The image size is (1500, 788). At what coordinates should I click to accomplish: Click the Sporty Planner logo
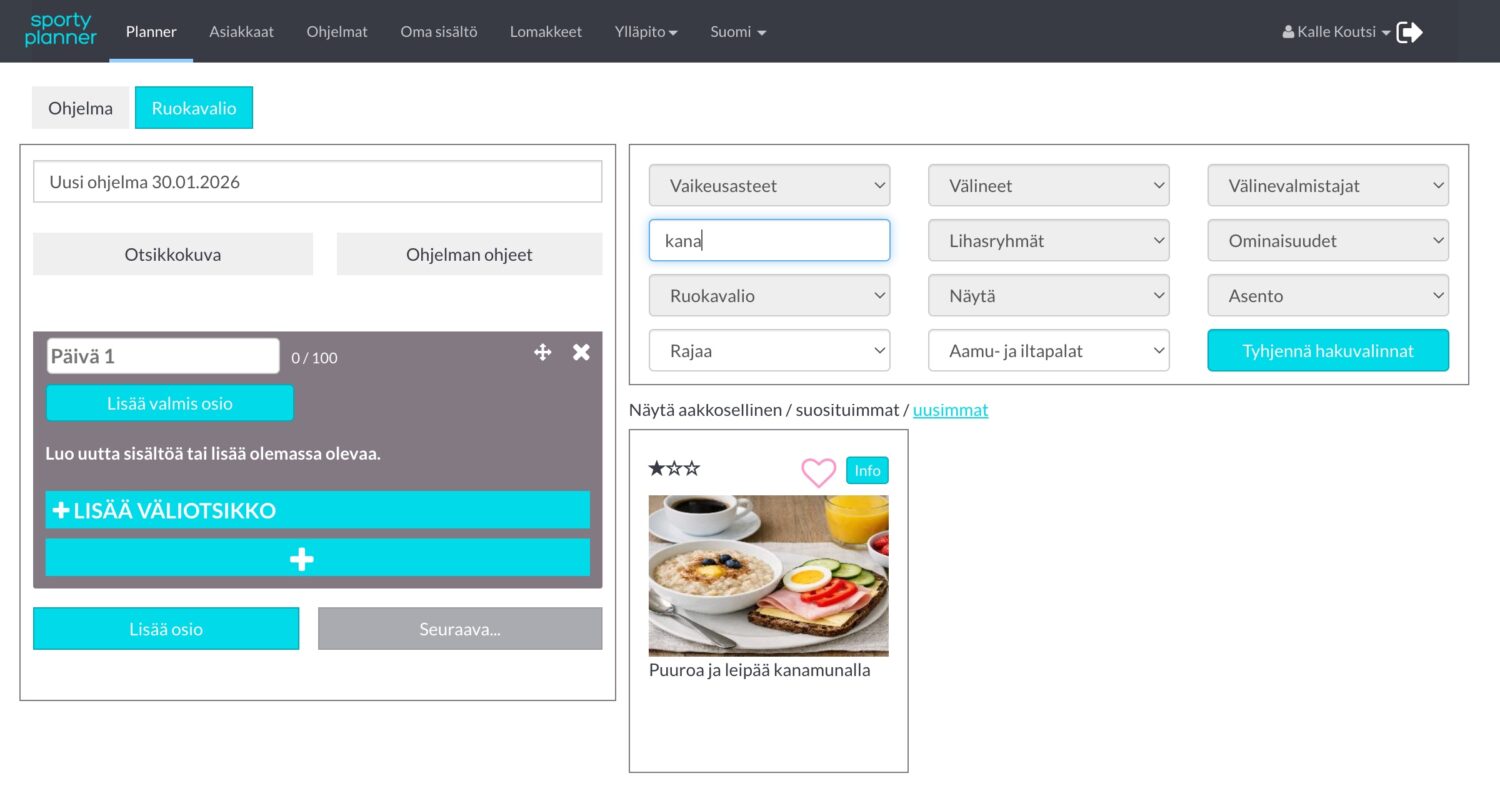click(x=61, y=30)
